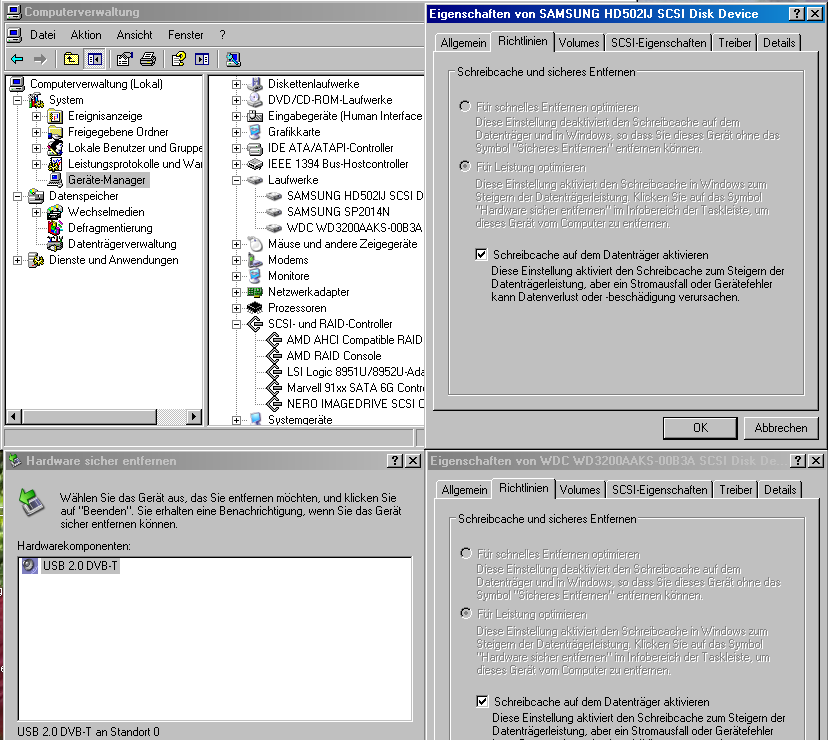Expand the Netzwerkadapter category
Viewport: 828px width, 740px height.
237,292
